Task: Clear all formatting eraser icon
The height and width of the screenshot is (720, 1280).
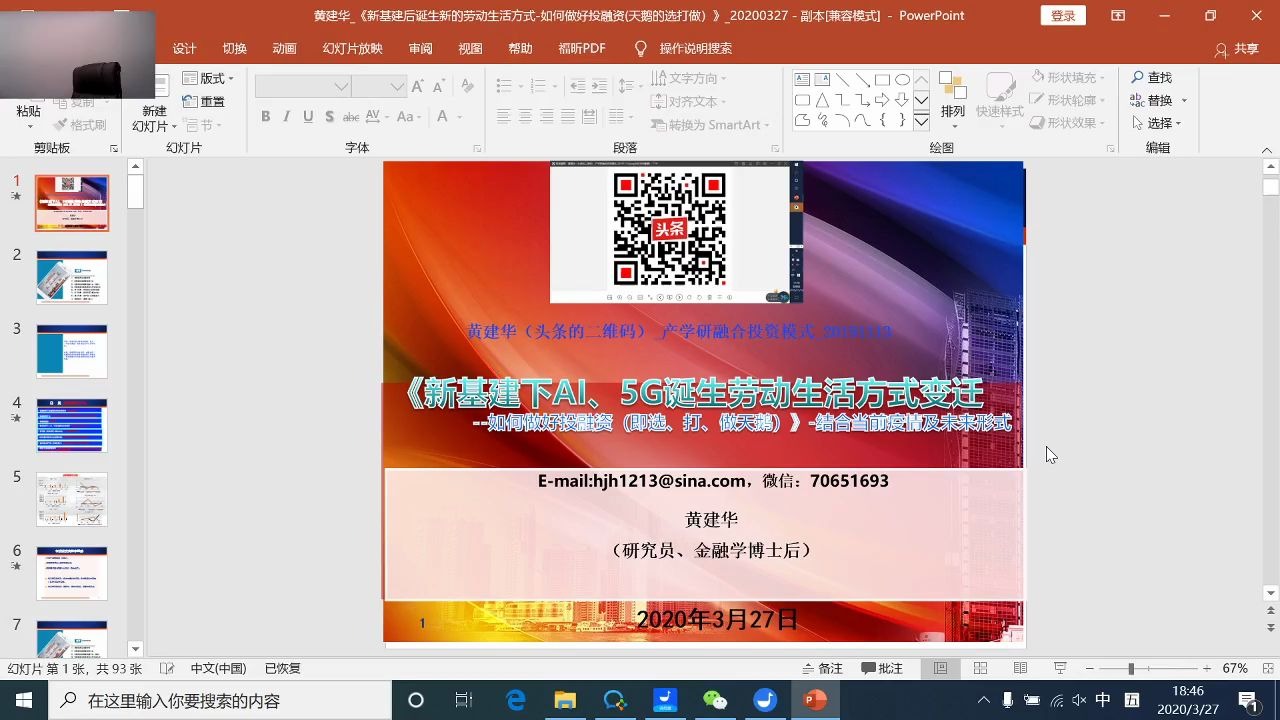Action: point(467,87)
